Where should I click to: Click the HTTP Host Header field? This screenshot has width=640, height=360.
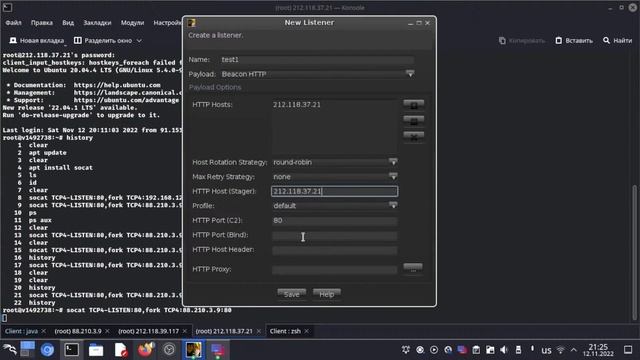334,250
